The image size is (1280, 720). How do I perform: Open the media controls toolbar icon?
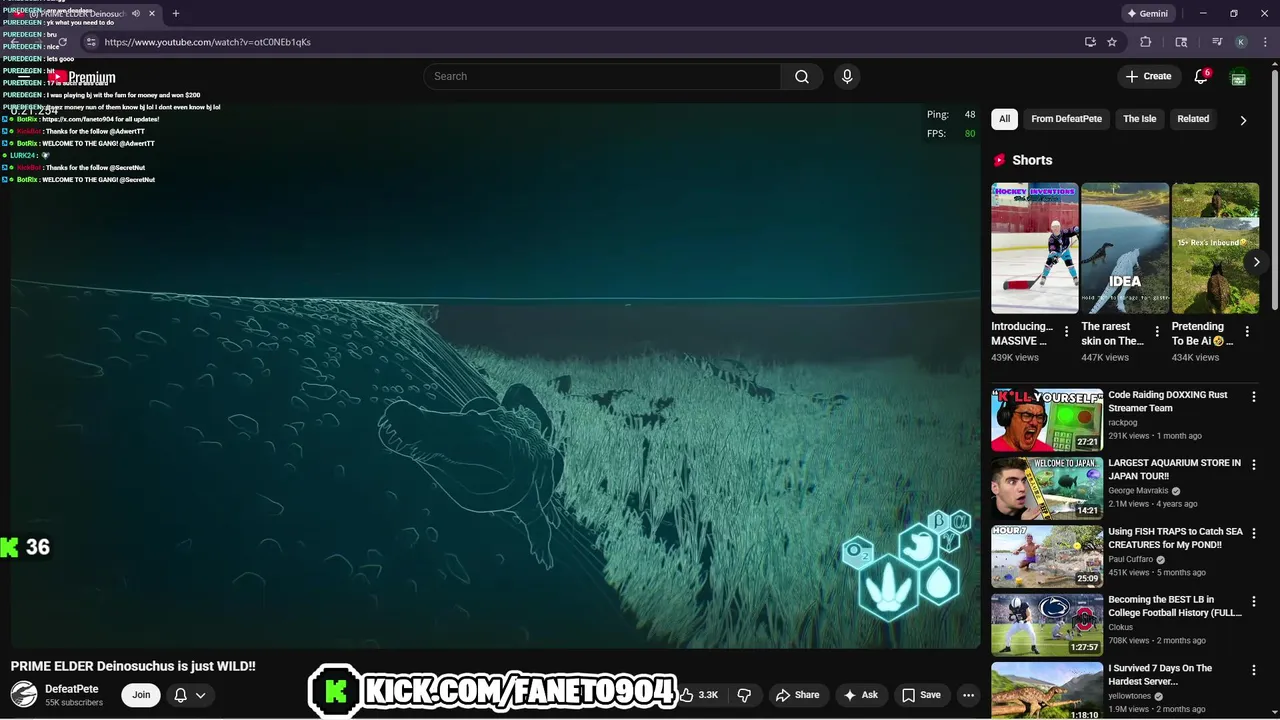point(1217,42)
